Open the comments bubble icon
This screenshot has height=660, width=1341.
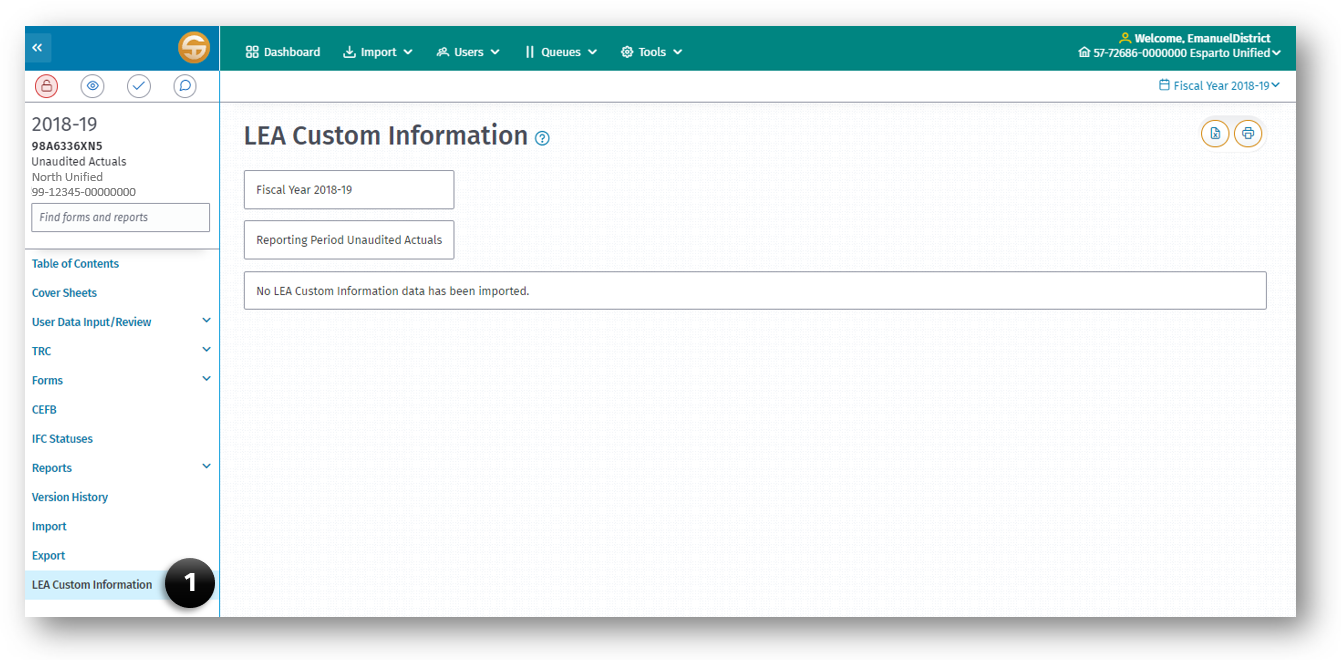(184, 86)
